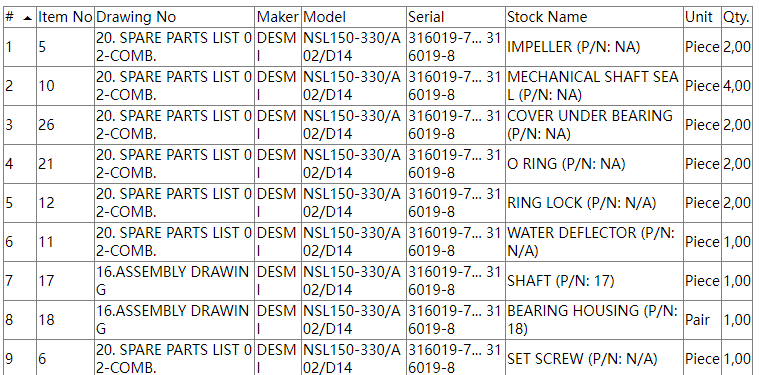Image resolution: width=759 pixels, height=375 pixels.
Task: Select the WATER DEFLECTOR stock name cell
Action: coord(594,242)
